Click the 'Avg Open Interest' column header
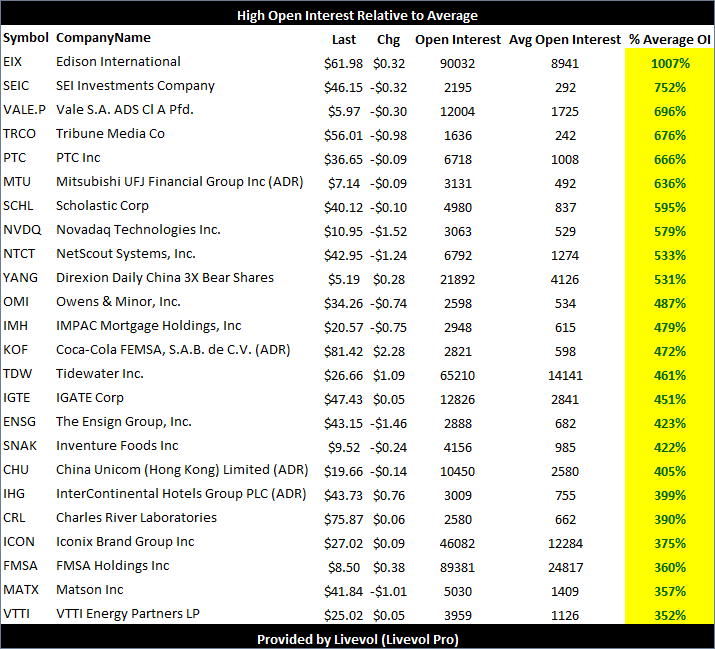Image resolution: width=715 pixels, height=649 pixels. click(x=565, y=40)
